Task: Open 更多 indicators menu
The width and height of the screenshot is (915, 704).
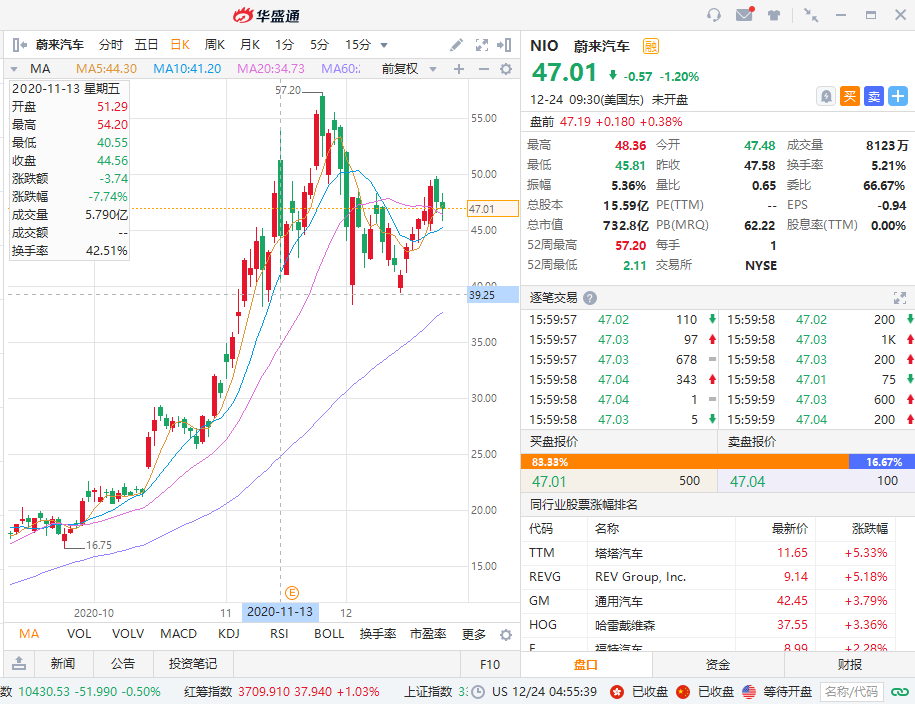Action: [473, 635]
